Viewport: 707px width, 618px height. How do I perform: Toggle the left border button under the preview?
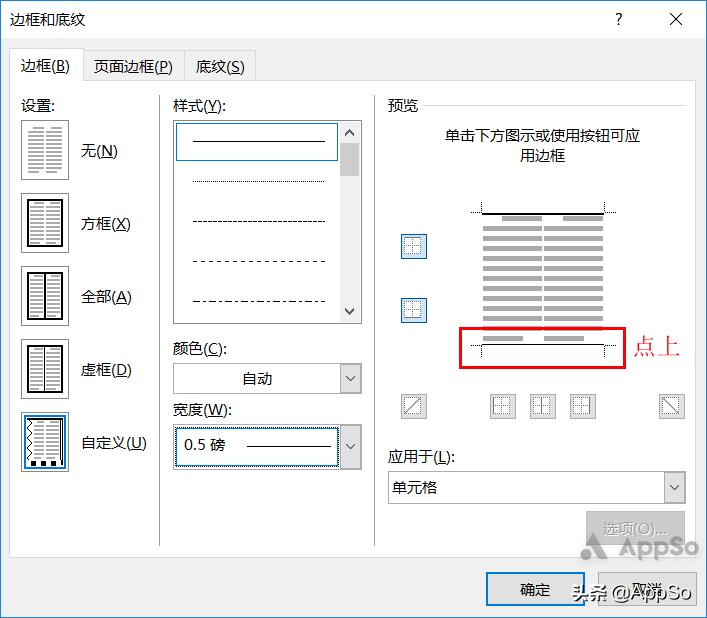[x=503, y=406]
